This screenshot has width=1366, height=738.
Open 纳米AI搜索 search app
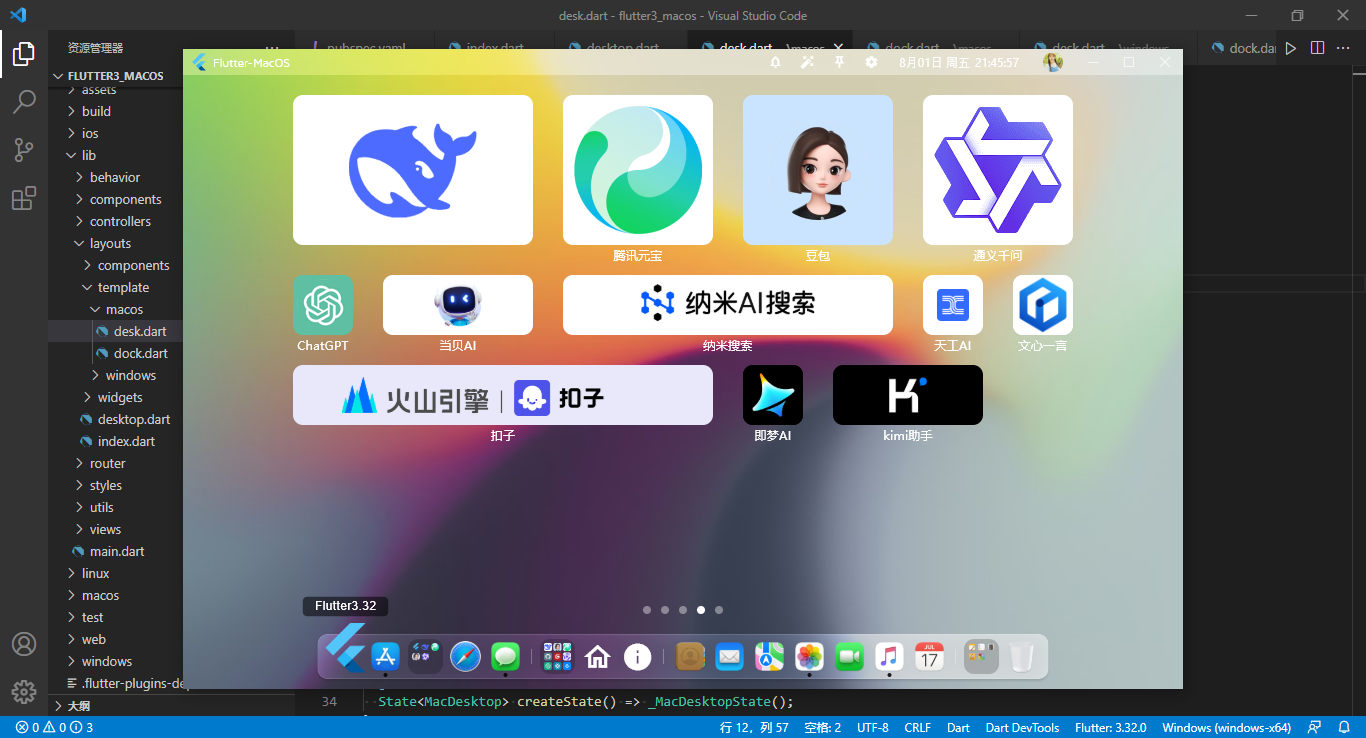[727, 304]
